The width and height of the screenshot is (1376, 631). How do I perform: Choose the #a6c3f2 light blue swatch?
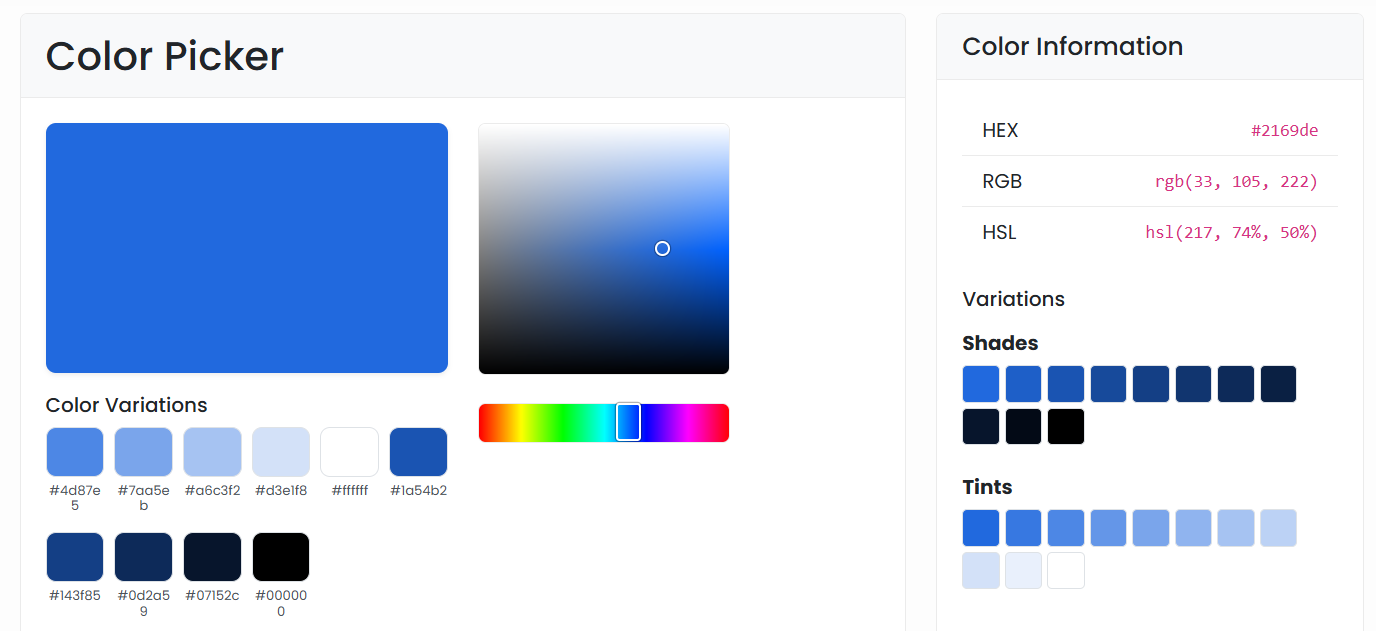[x=212, y=452]
